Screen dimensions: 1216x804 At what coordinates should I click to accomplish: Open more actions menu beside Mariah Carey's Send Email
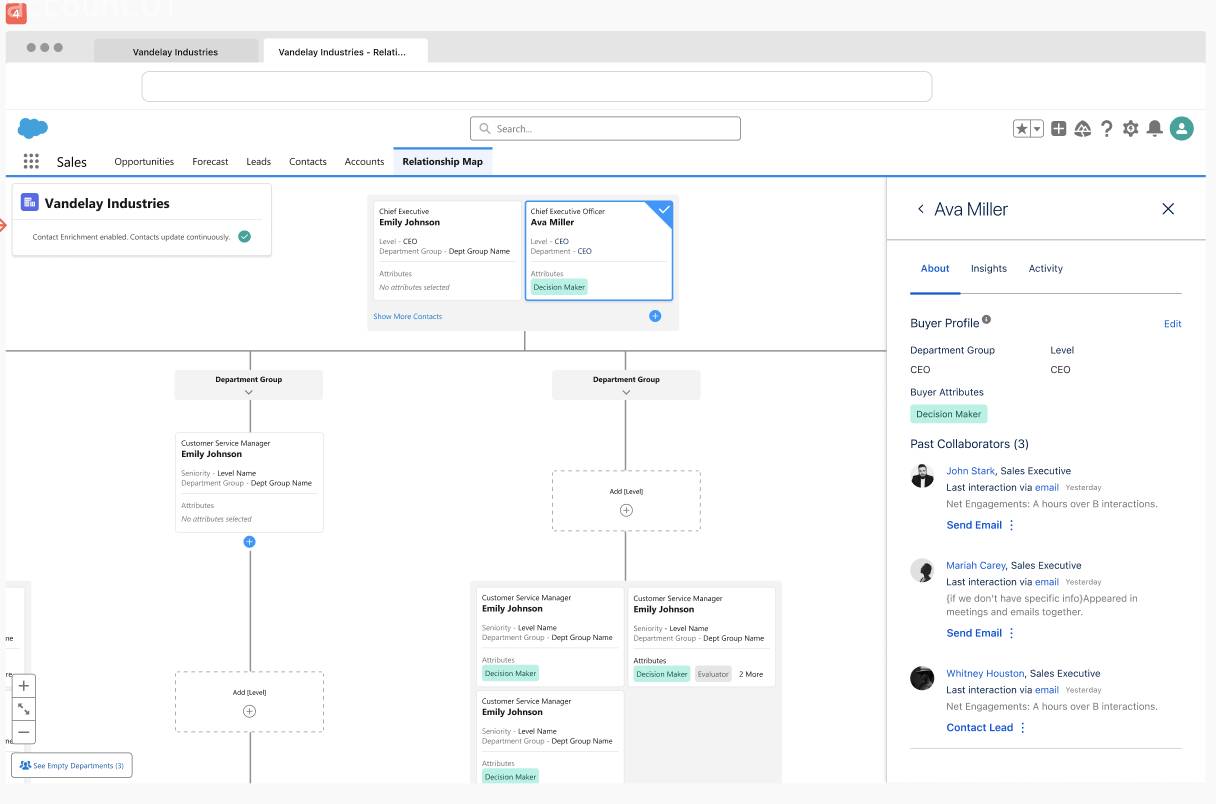1011,633
